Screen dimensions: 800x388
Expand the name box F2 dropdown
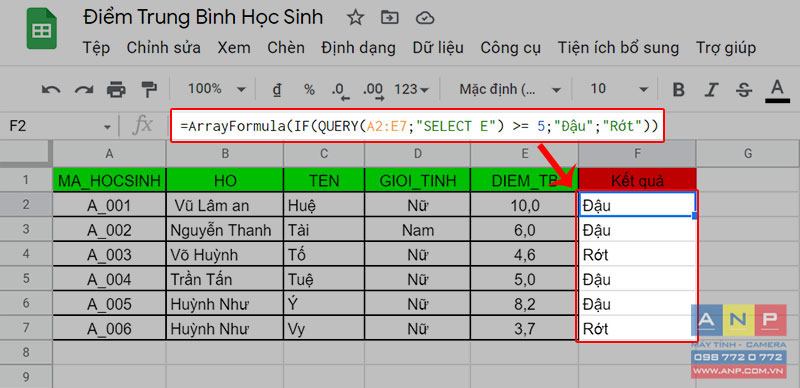[107, 127]
